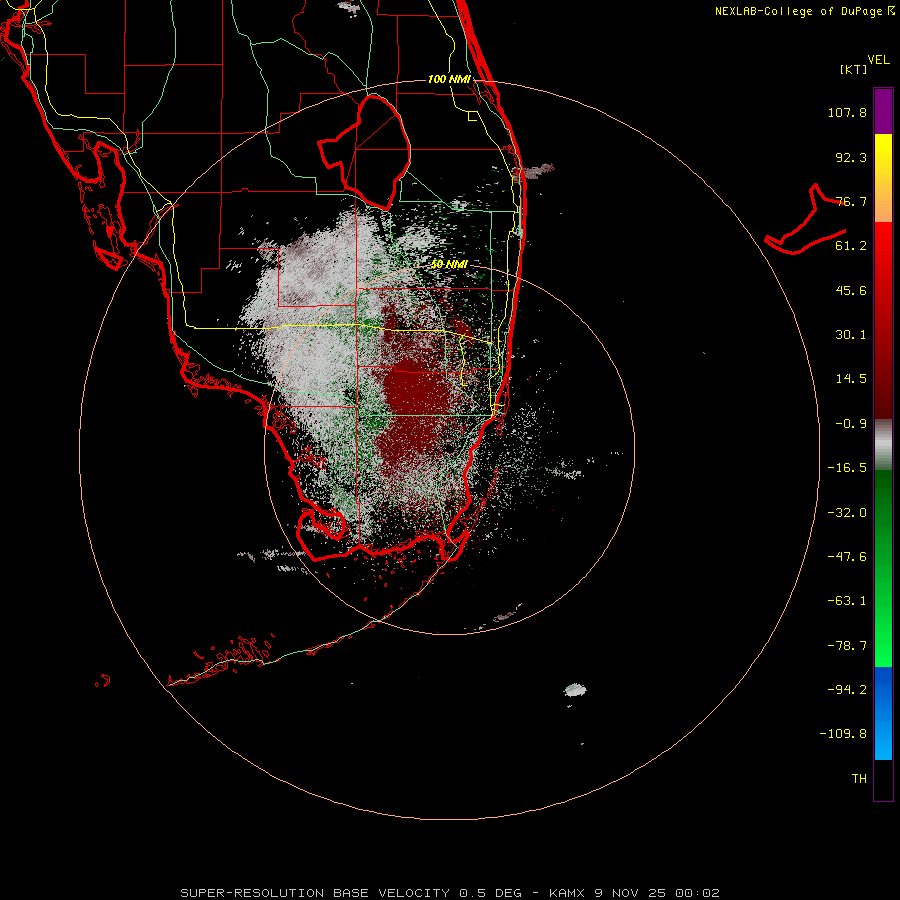Click the -47.6 velocity scale value

(847, 557)
